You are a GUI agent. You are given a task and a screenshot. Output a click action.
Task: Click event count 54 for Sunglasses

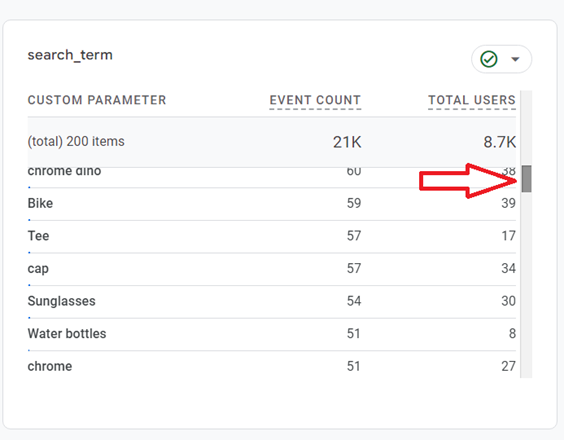click(354, 301)
